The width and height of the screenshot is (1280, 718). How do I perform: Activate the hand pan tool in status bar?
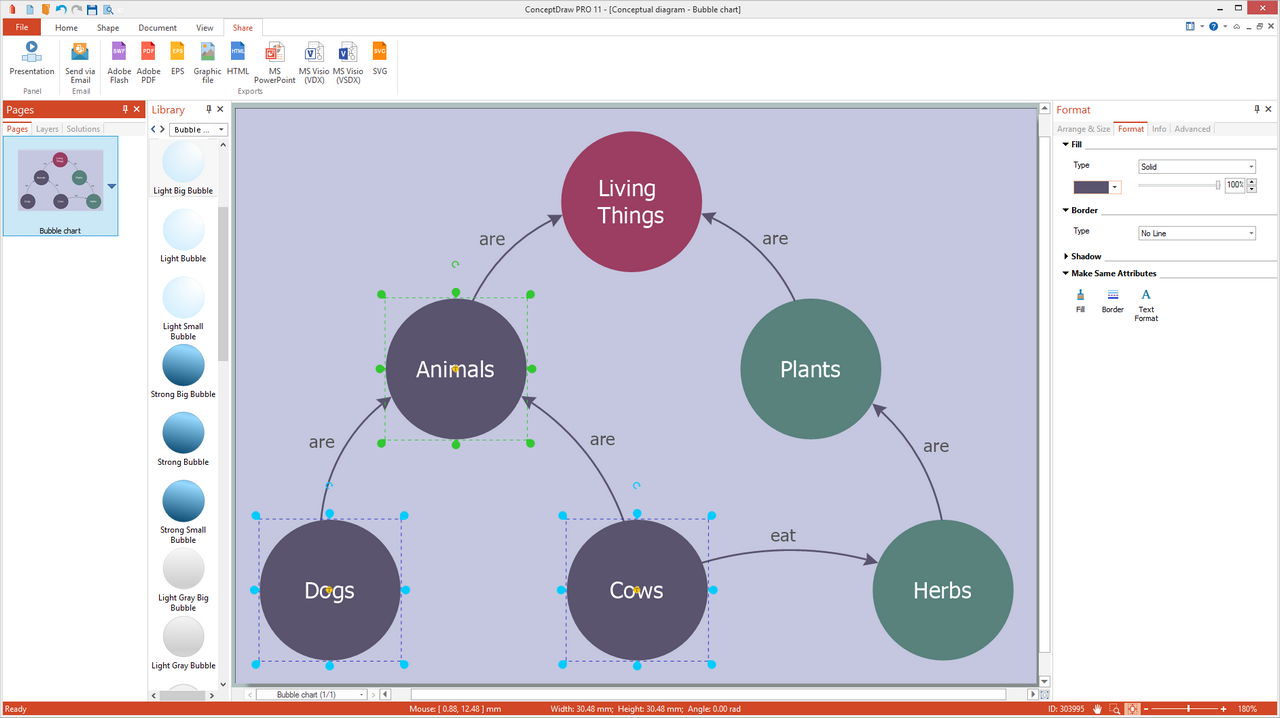[1098, 709]
